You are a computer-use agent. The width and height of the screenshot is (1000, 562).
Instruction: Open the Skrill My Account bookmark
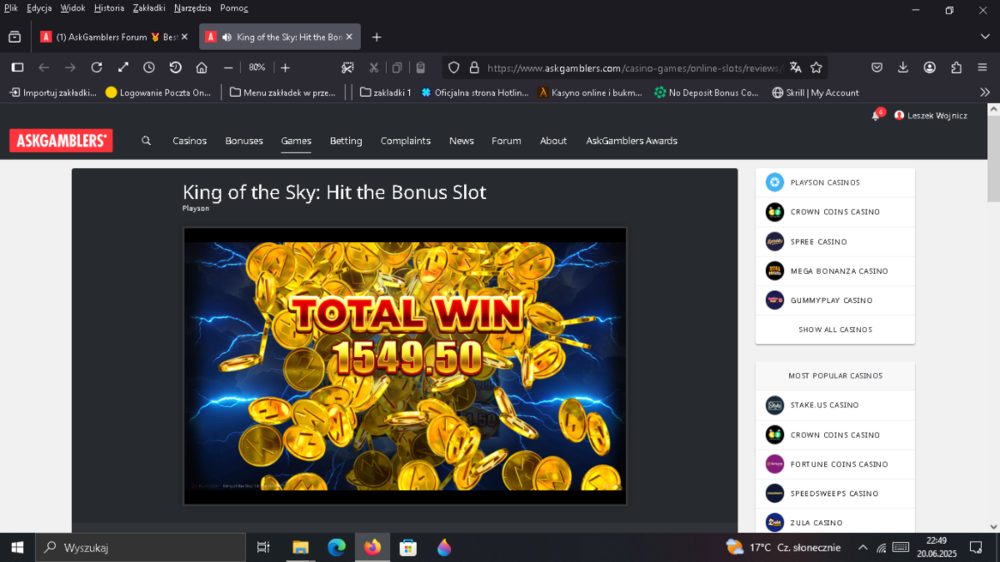click(x=815, y=92)
